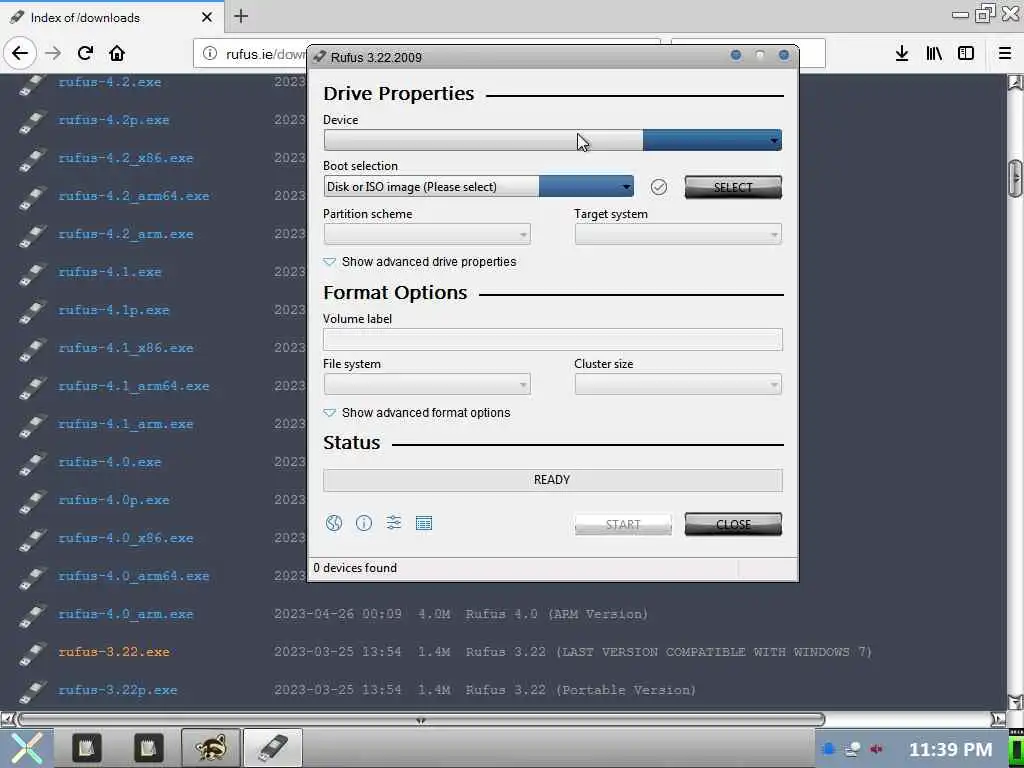Expand Show advanced format options

[417, 413]
